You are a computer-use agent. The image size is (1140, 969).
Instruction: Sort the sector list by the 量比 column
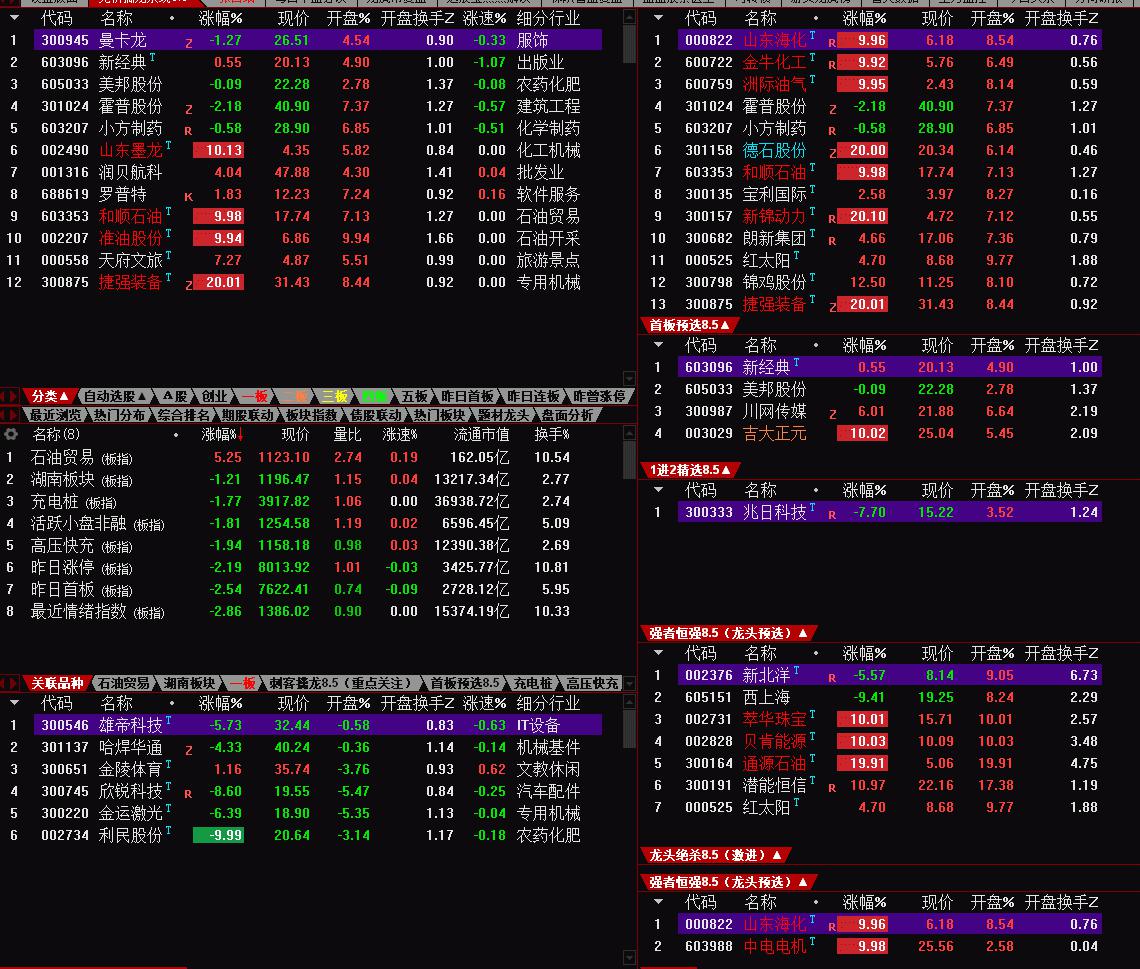coord(347,435)
